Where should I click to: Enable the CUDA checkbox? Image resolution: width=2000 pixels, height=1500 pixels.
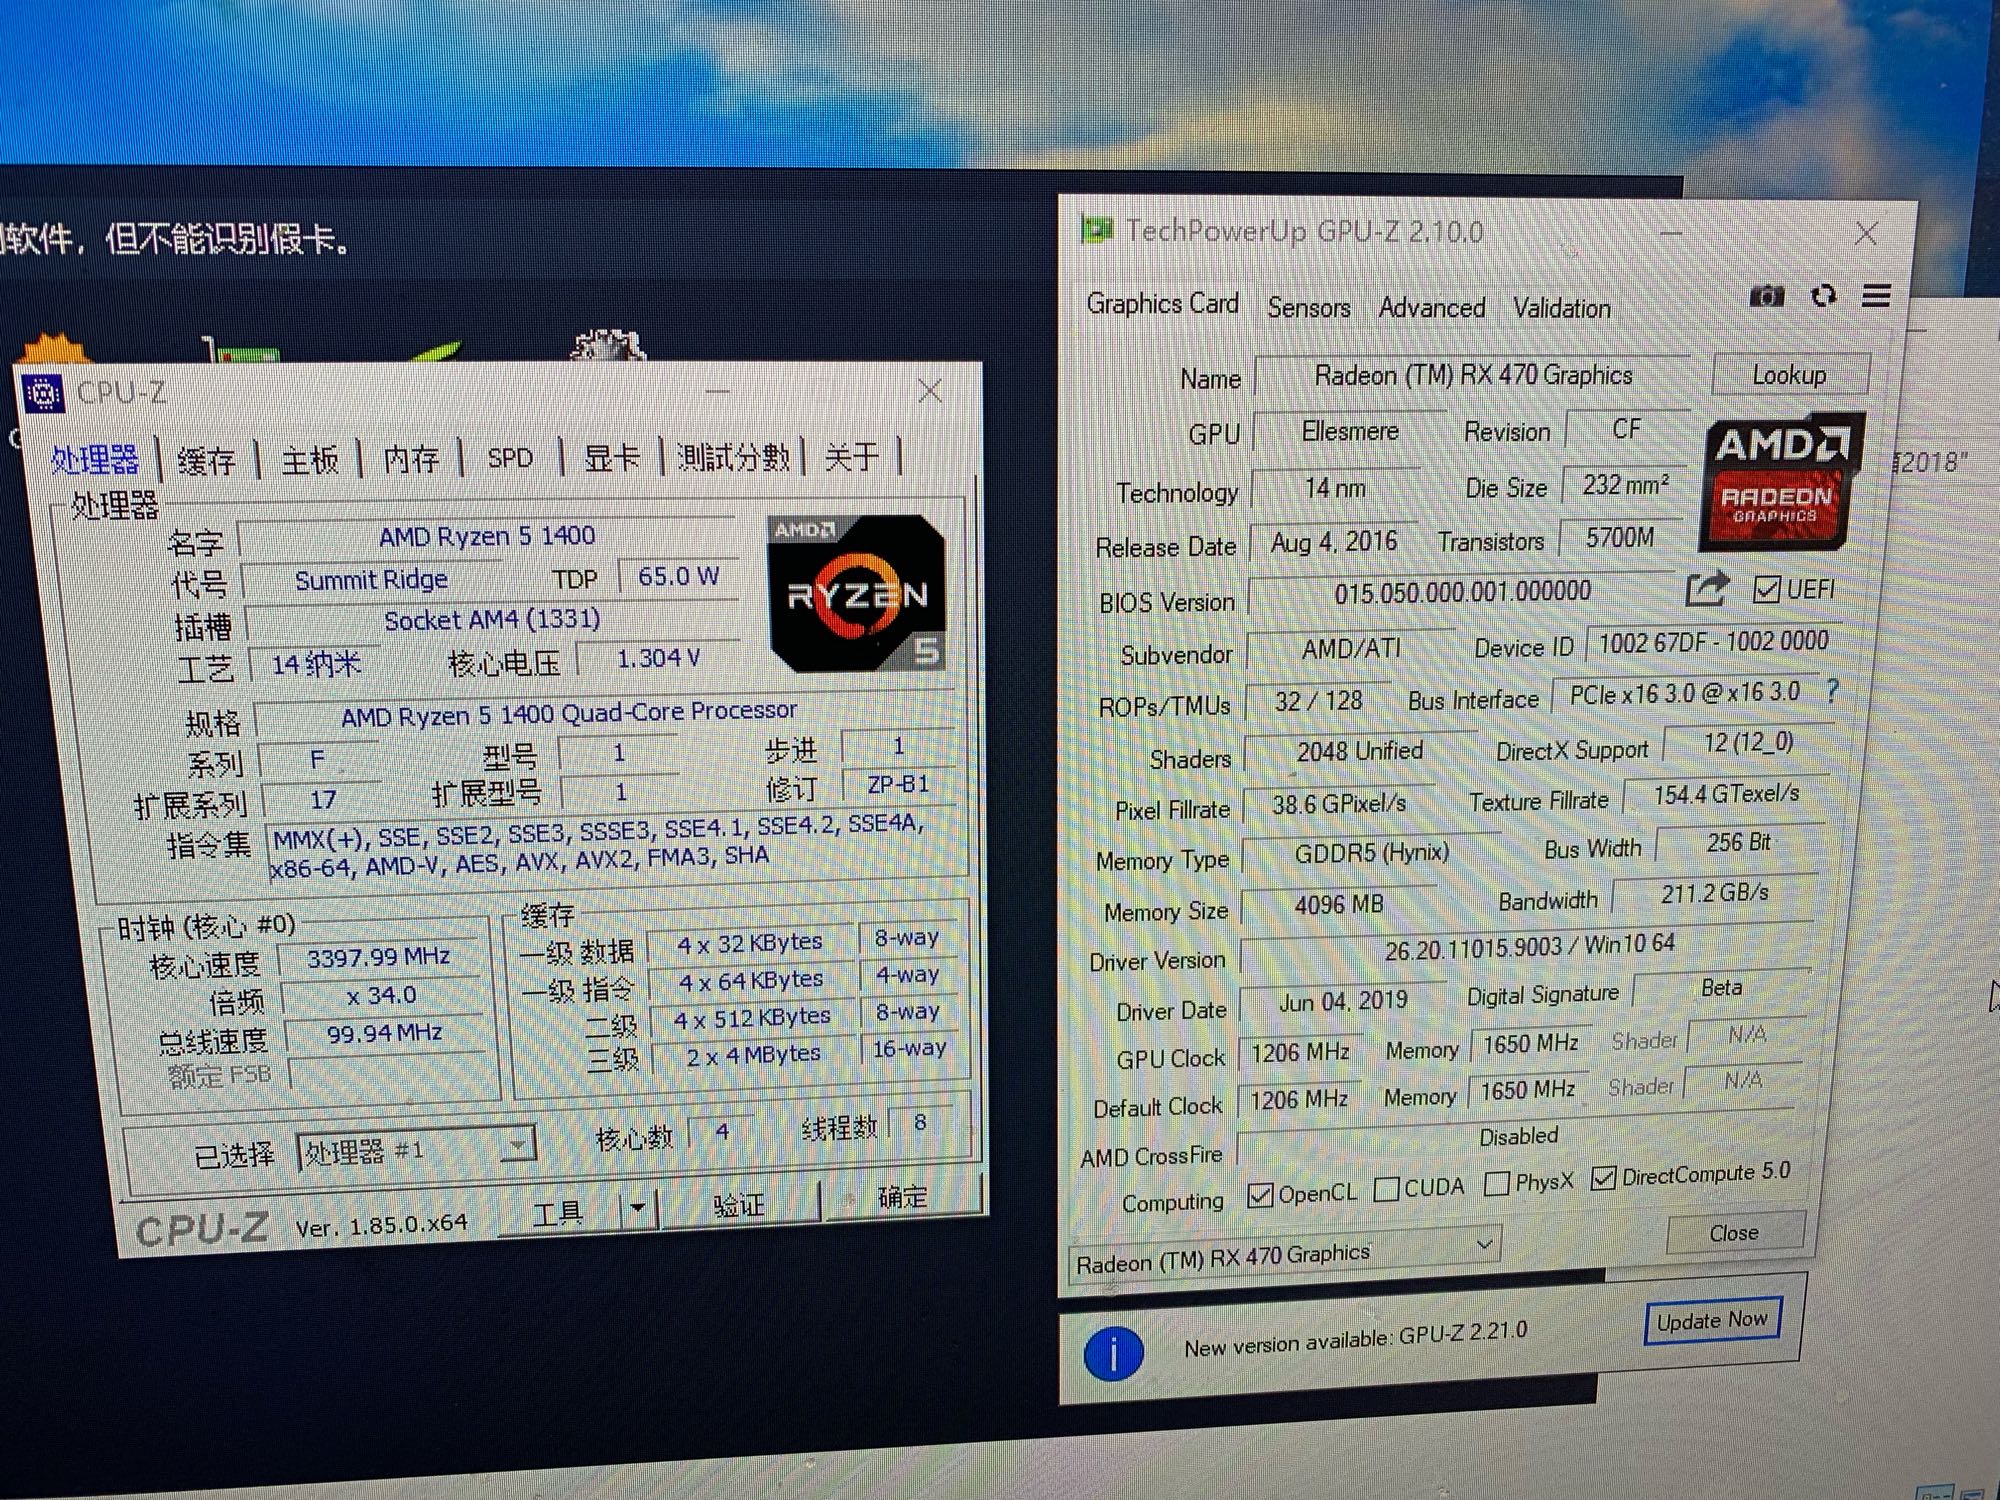click(1386, 1189)
